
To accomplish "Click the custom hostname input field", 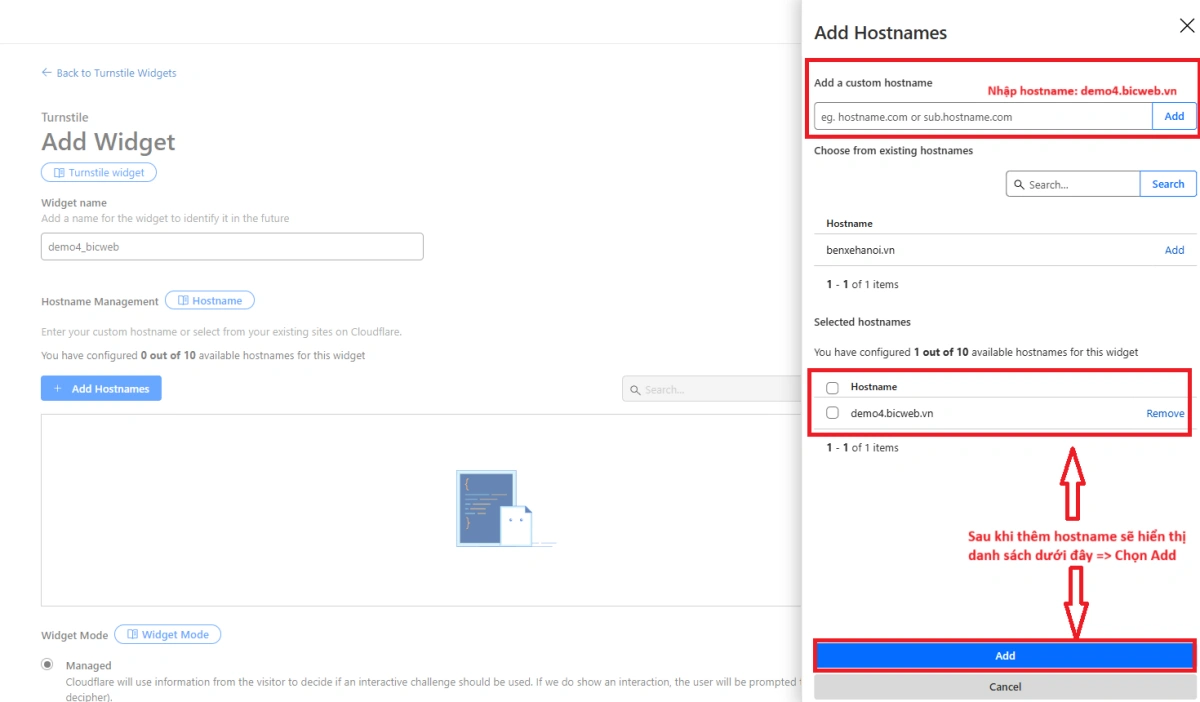I will tap(983, 116).
